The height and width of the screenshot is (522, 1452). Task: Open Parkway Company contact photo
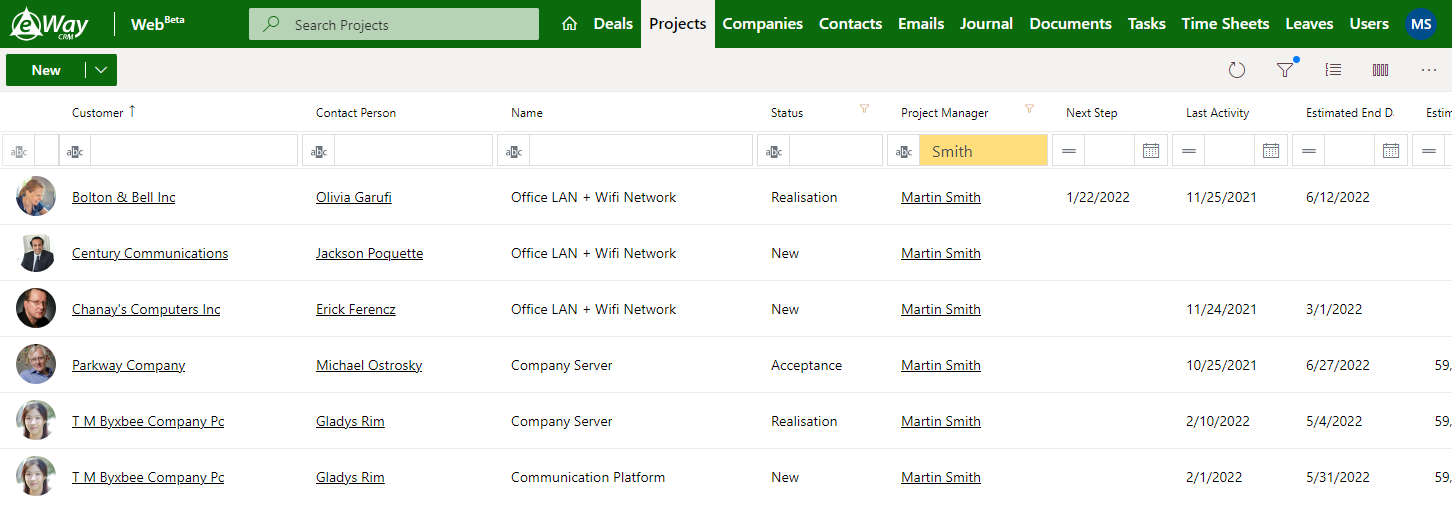point(36,364)
